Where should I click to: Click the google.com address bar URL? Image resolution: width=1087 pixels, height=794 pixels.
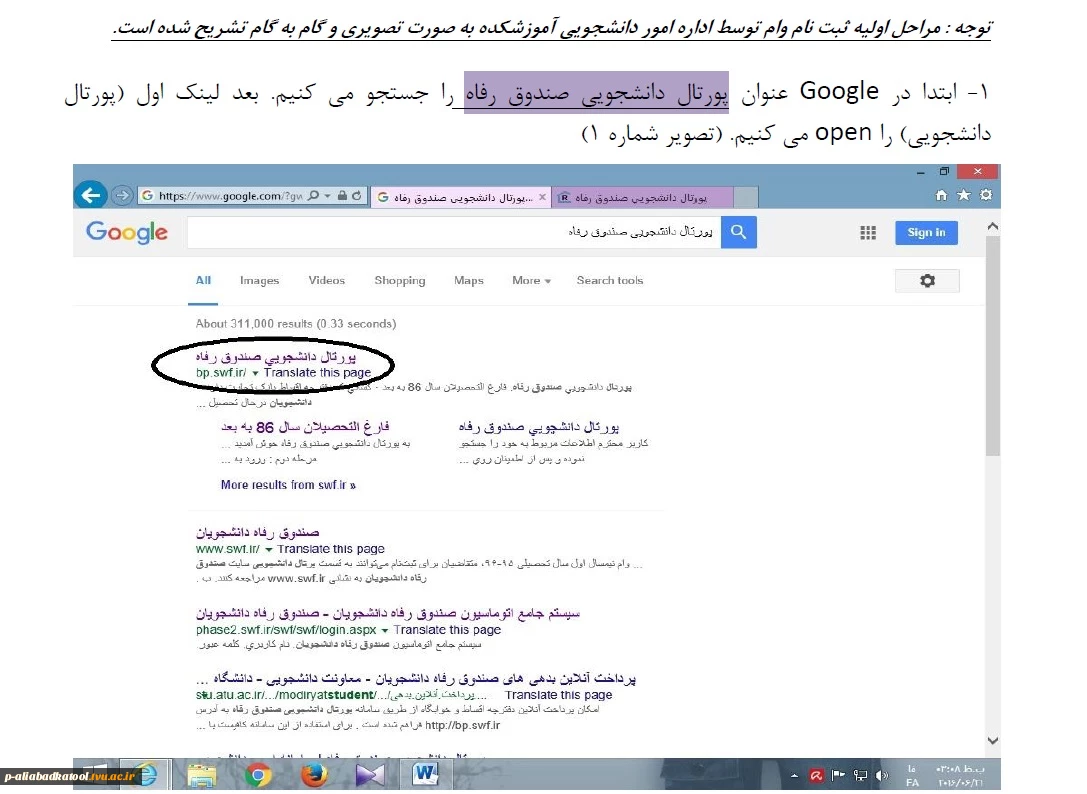coord(230,196)
